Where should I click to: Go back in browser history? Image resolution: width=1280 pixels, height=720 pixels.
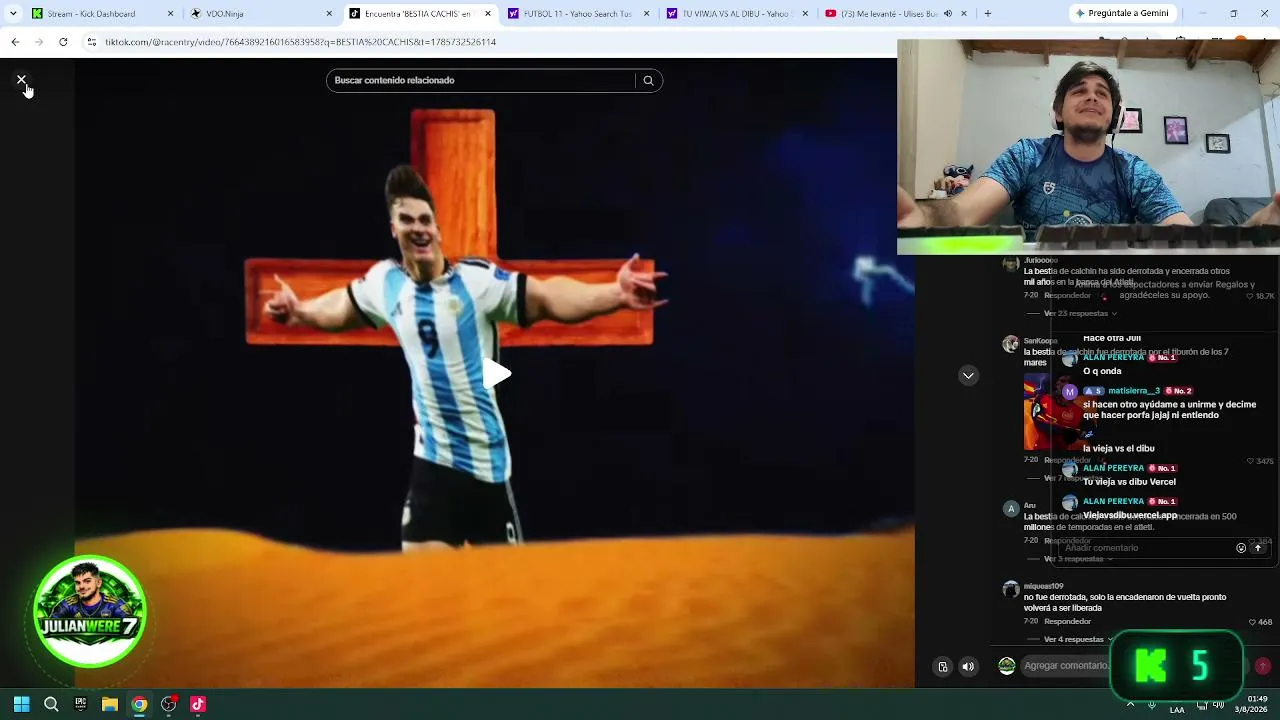15,42
